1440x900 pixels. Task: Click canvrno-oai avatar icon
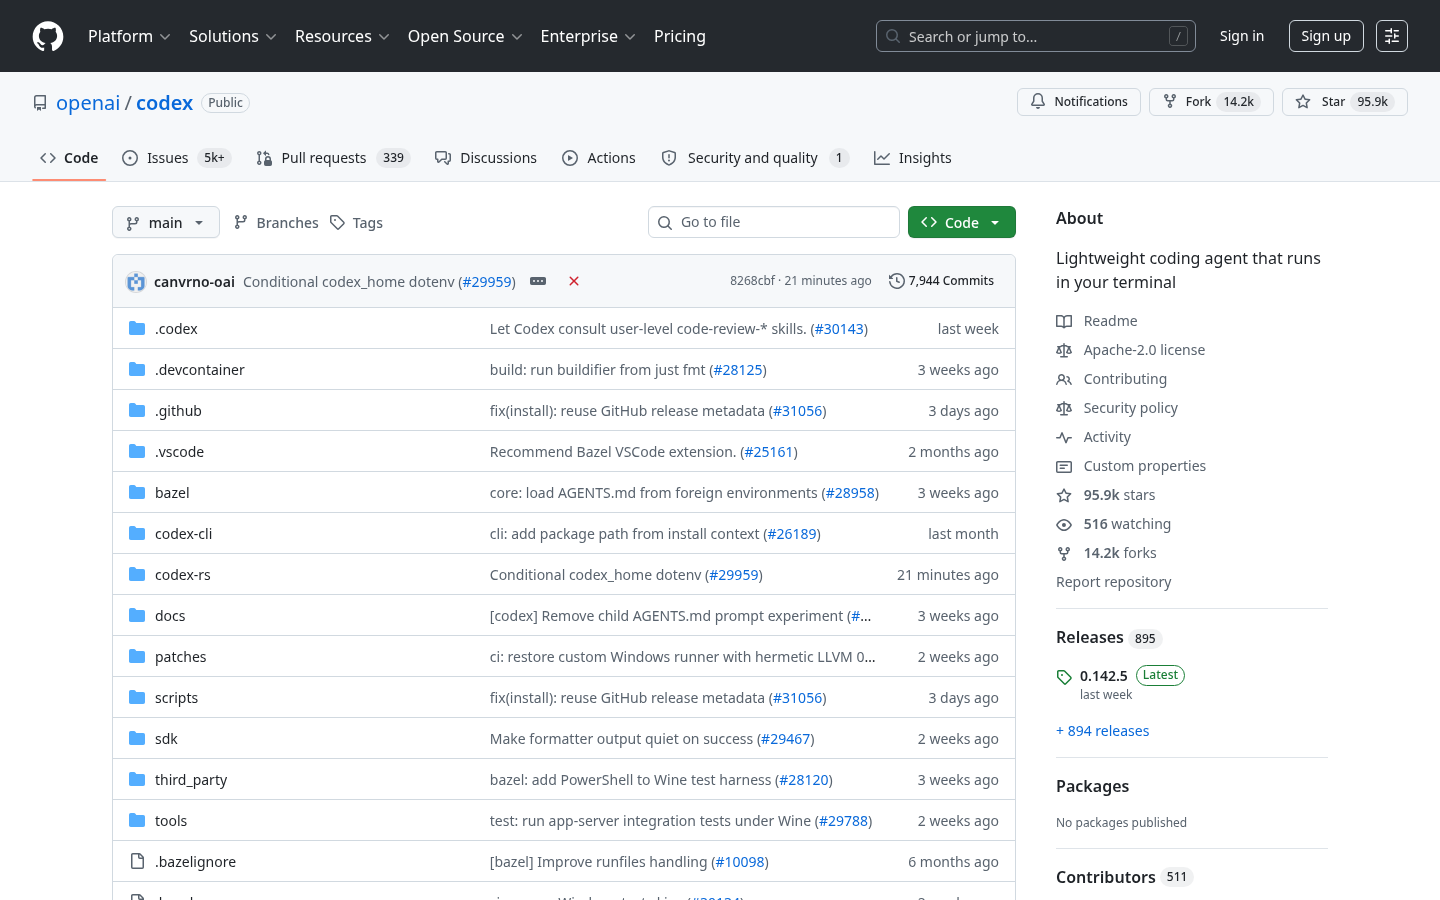pyautogui.click(x=136, y=282)
